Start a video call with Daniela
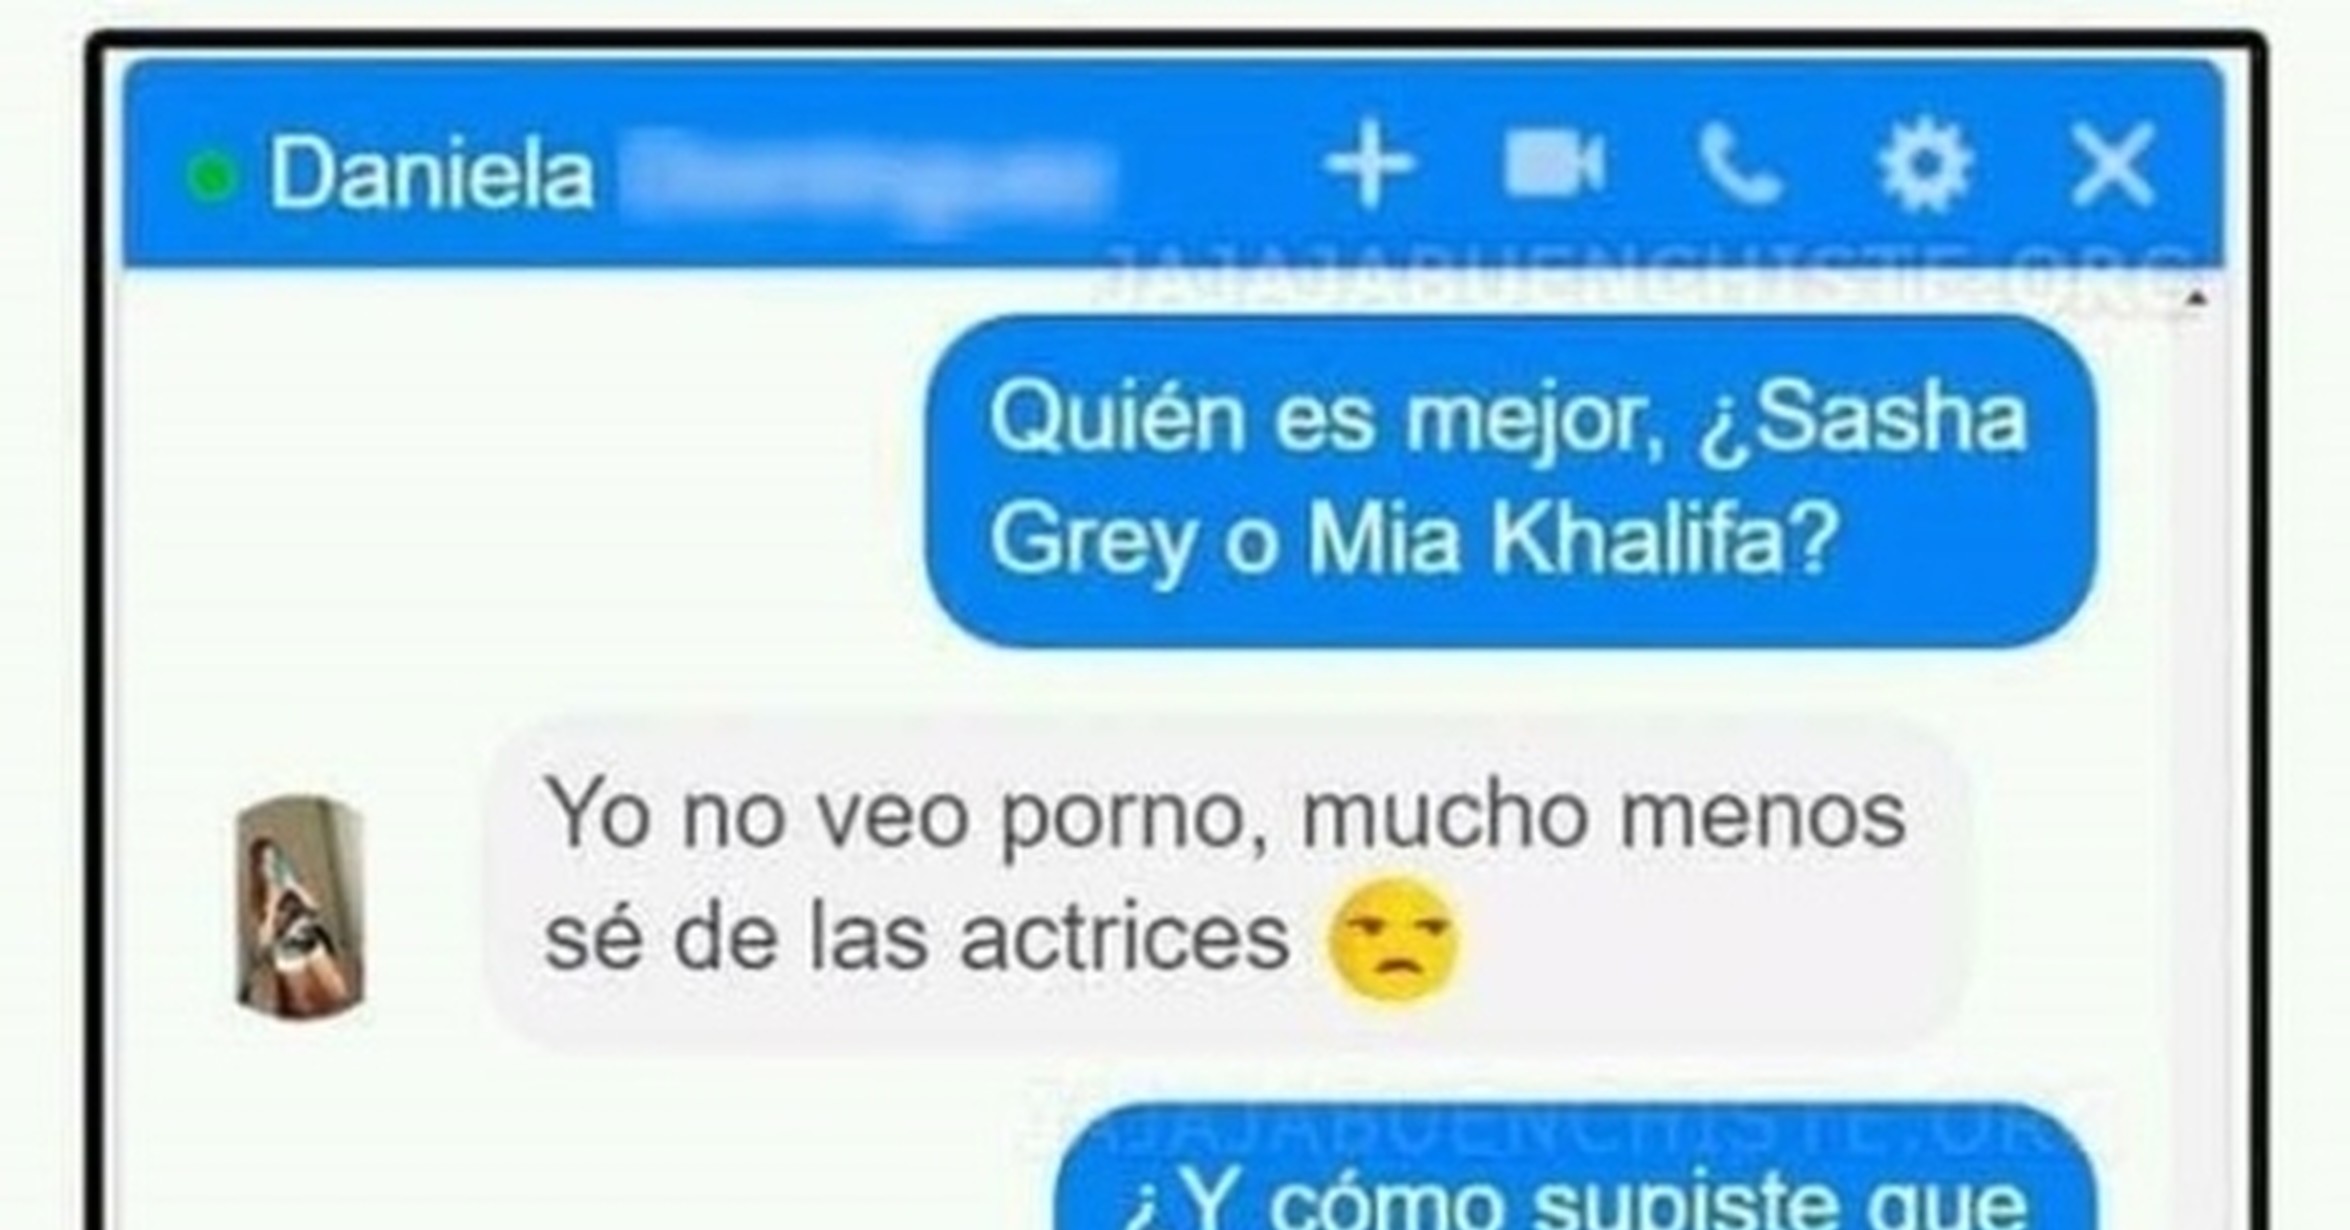 (1554, 163)
